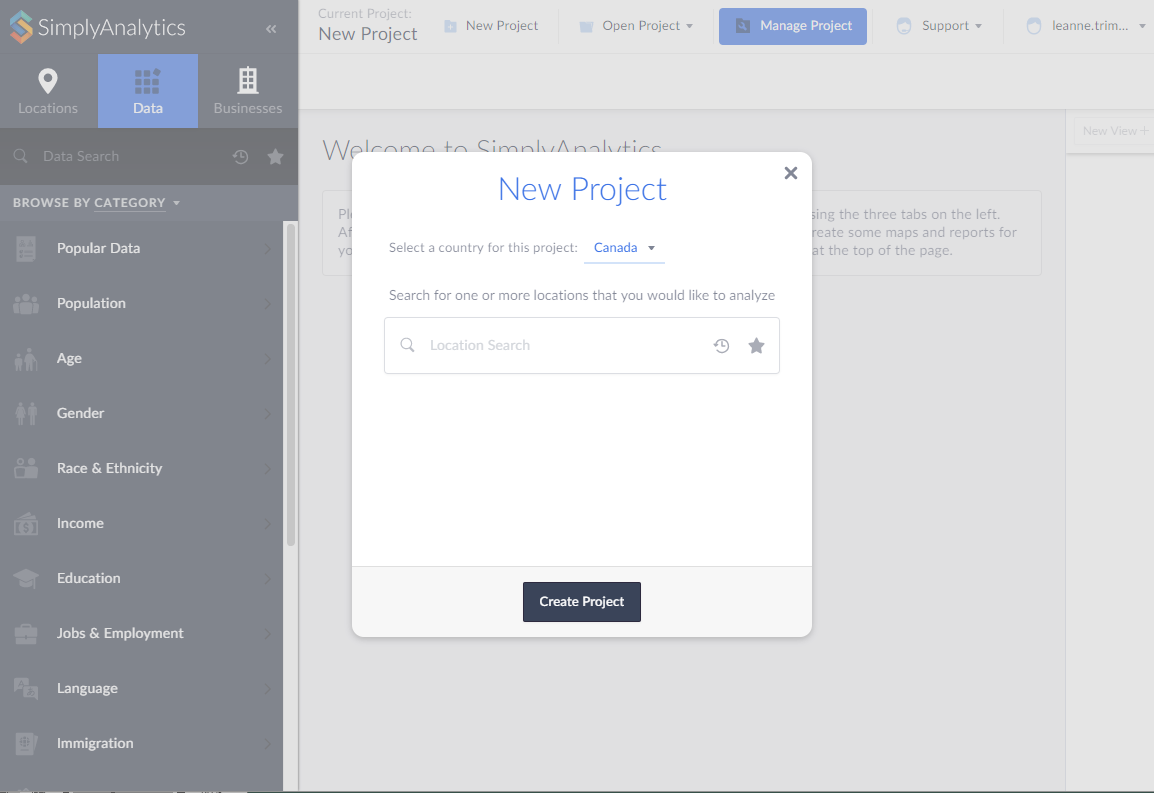
Task: Click the Manage Project button
Action: click(x=792, y=26)
